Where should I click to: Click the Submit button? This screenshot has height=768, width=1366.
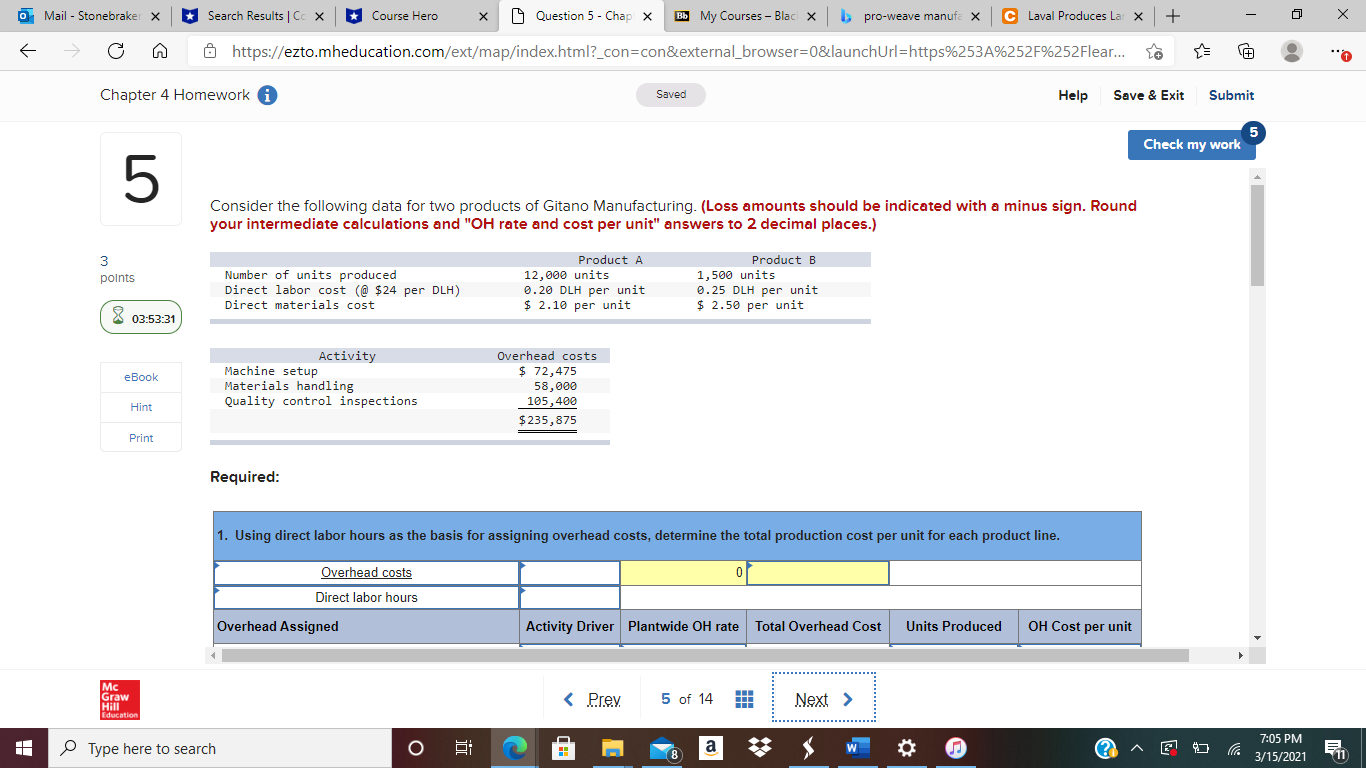click(1231, 95)
